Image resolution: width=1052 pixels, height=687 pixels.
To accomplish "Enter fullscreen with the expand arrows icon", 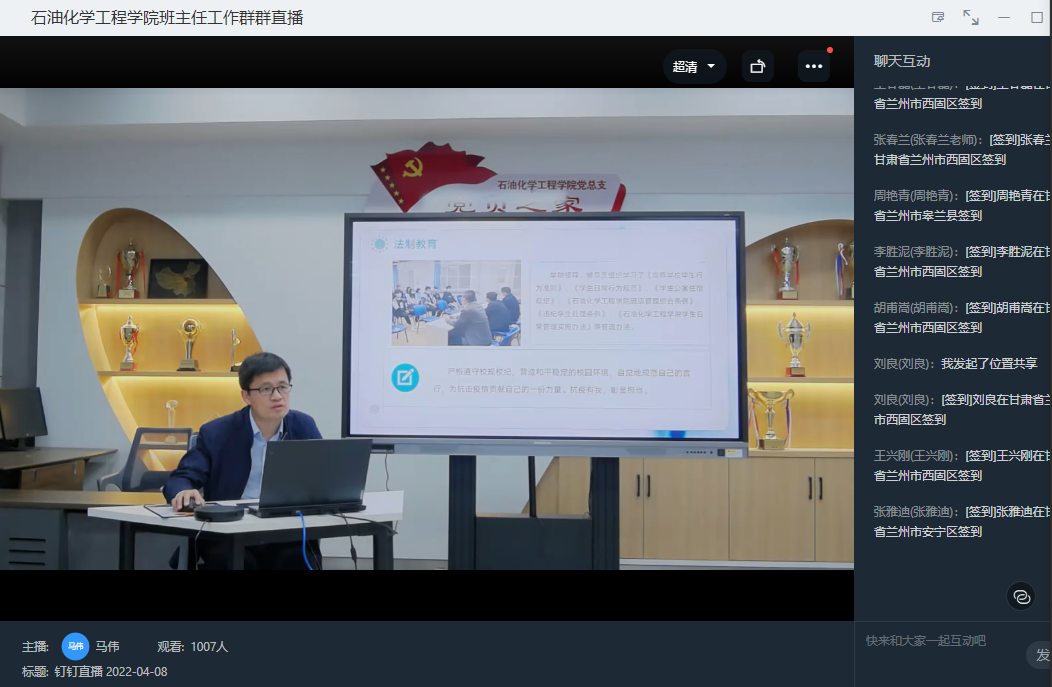I will click(x=970, y=17).
